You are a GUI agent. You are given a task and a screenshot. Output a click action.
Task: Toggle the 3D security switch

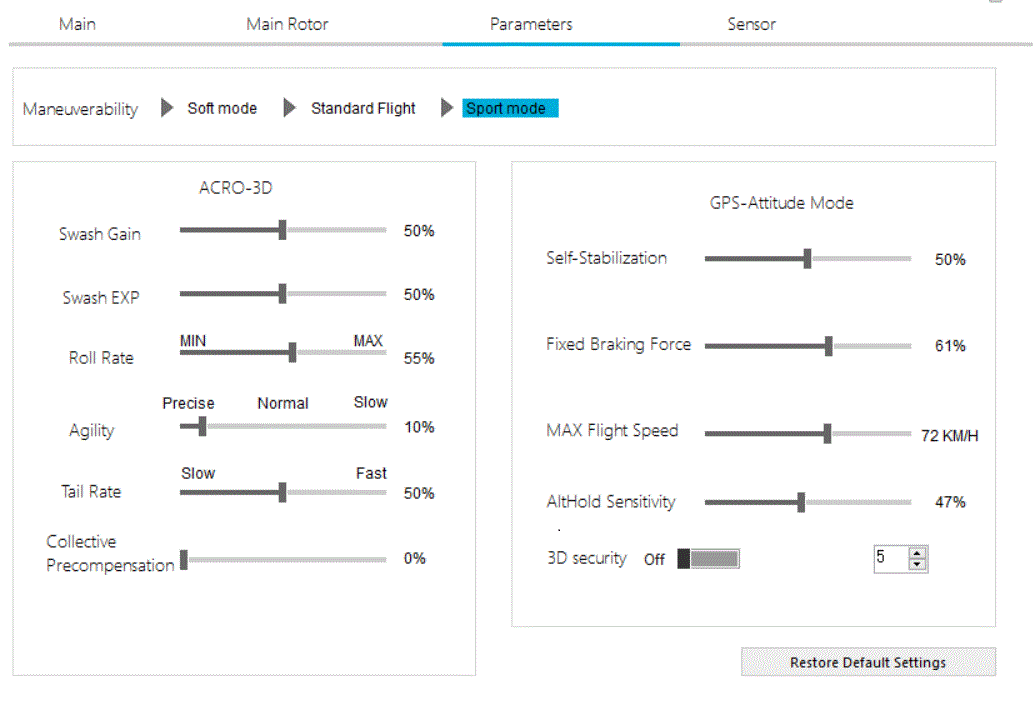[x=708, y=559]
